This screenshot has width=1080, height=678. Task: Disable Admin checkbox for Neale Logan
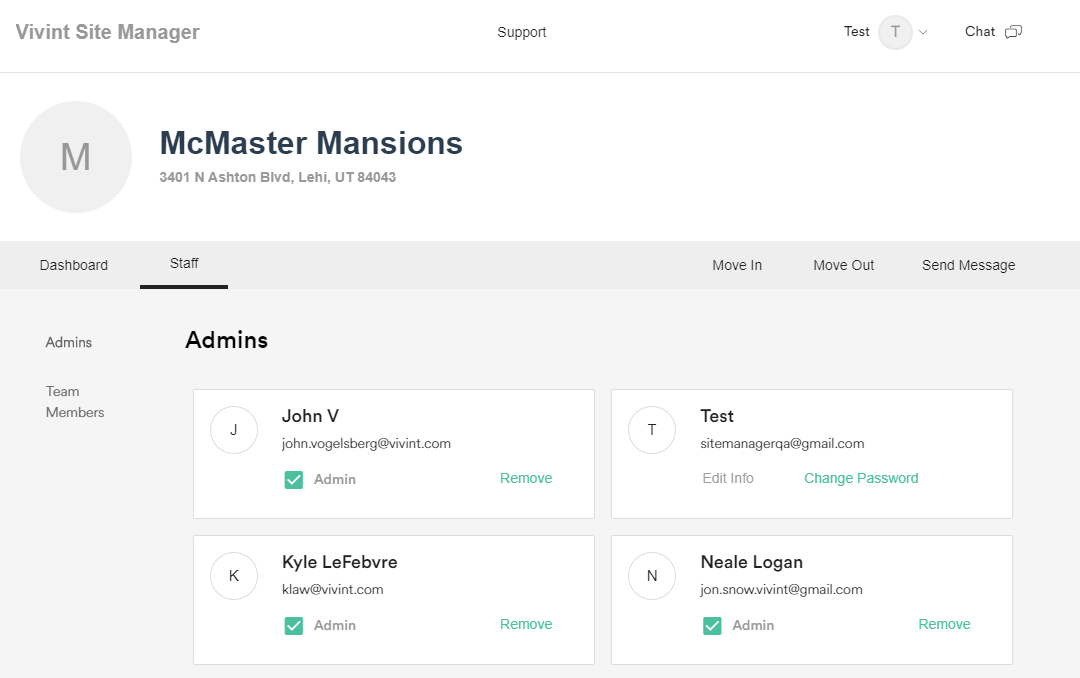(x=712, y=626)
